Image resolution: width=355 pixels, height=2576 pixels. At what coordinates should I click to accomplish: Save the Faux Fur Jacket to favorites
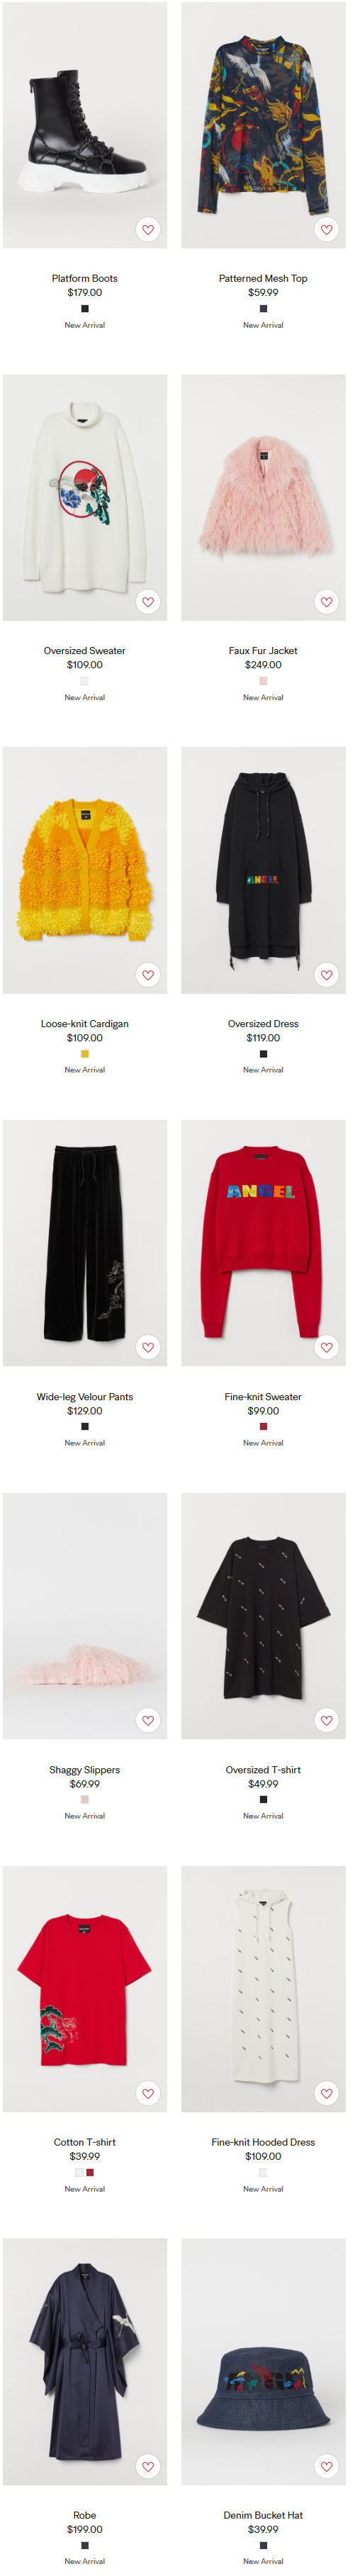click(x=326, y=602)
